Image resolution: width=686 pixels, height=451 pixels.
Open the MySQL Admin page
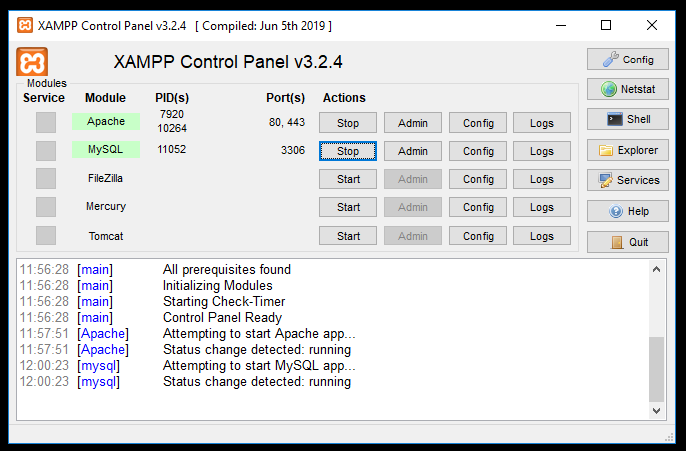click(x=413, y=151)
